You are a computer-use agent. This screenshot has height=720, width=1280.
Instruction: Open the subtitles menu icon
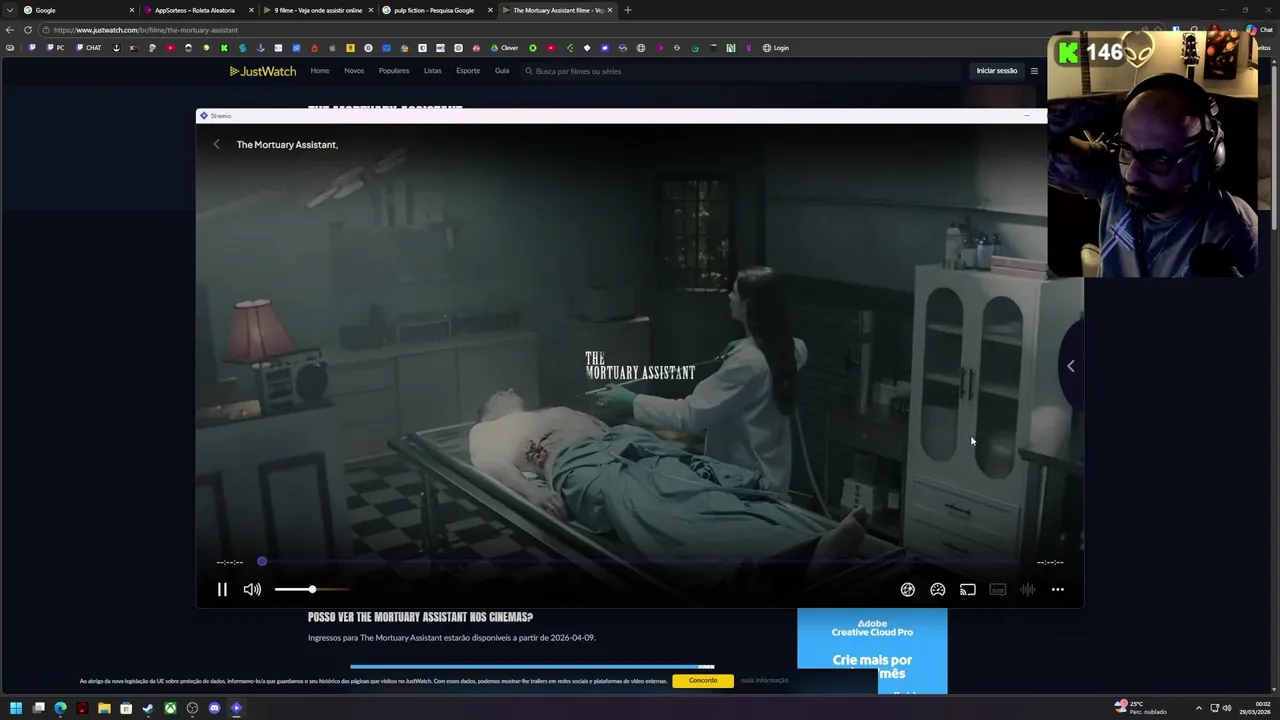997,590
